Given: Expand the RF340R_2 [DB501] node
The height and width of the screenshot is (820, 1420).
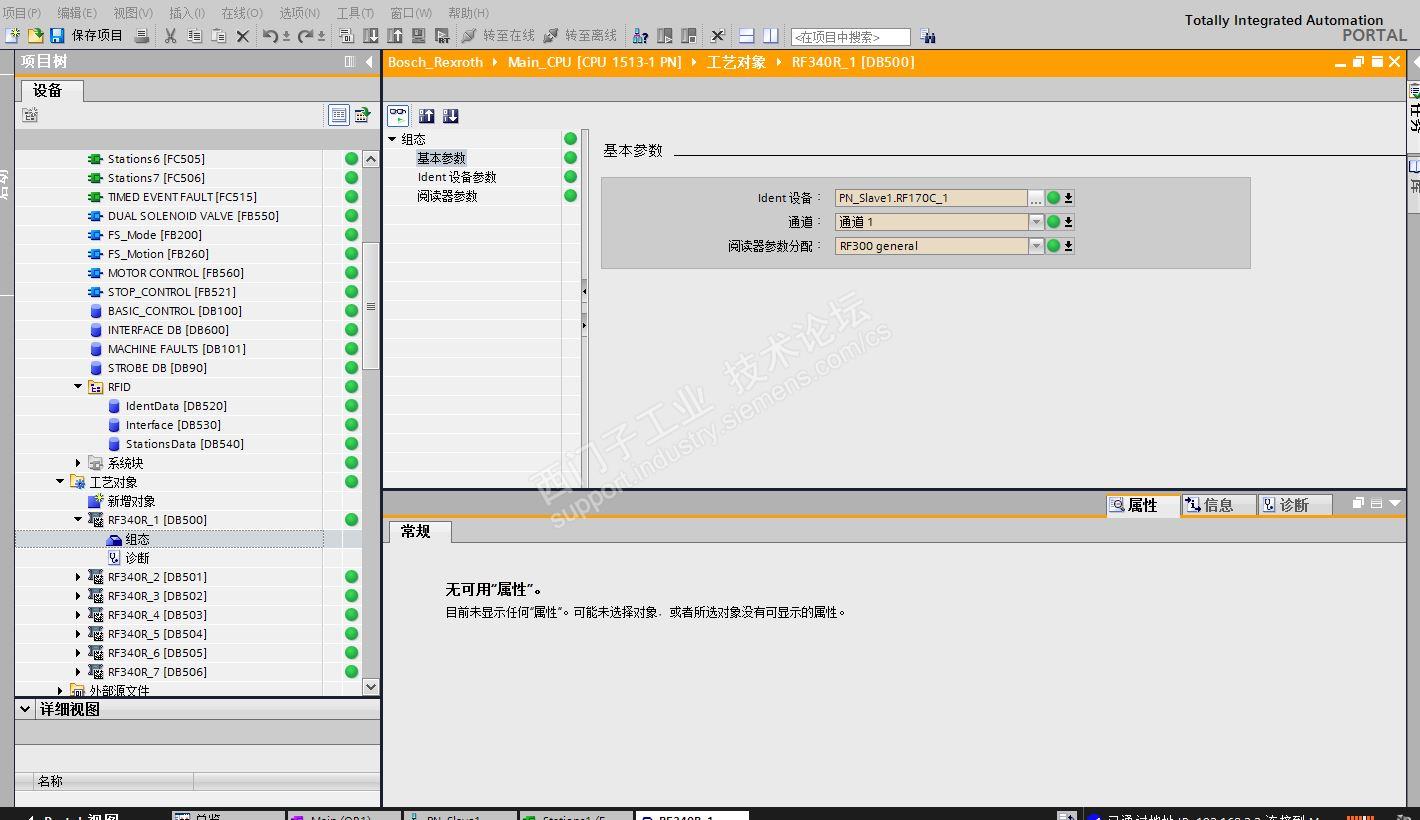Looking at the screenshot, I should (x=78, y=577).
